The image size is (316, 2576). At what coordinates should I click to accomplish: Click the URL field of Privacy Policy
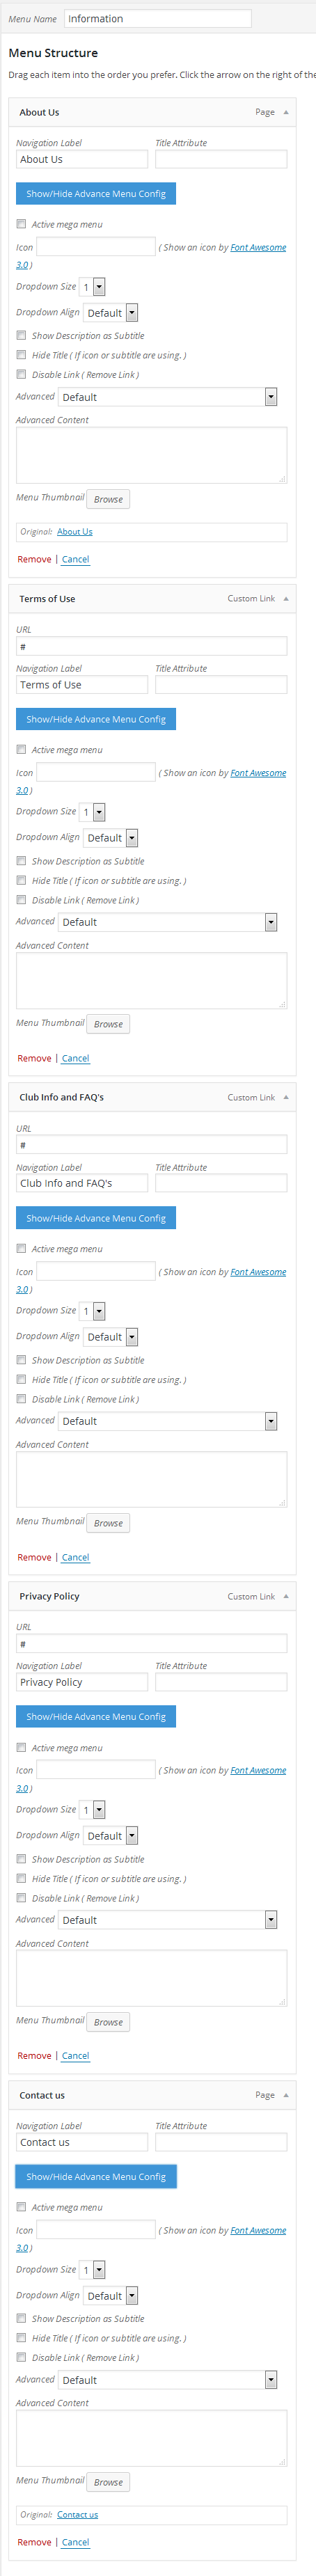coord(152,1643)
